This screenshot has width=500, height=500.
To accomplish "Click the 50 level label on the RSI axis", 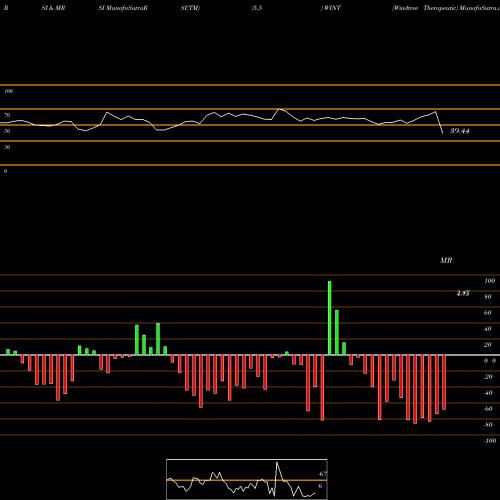I will [7, 131].
